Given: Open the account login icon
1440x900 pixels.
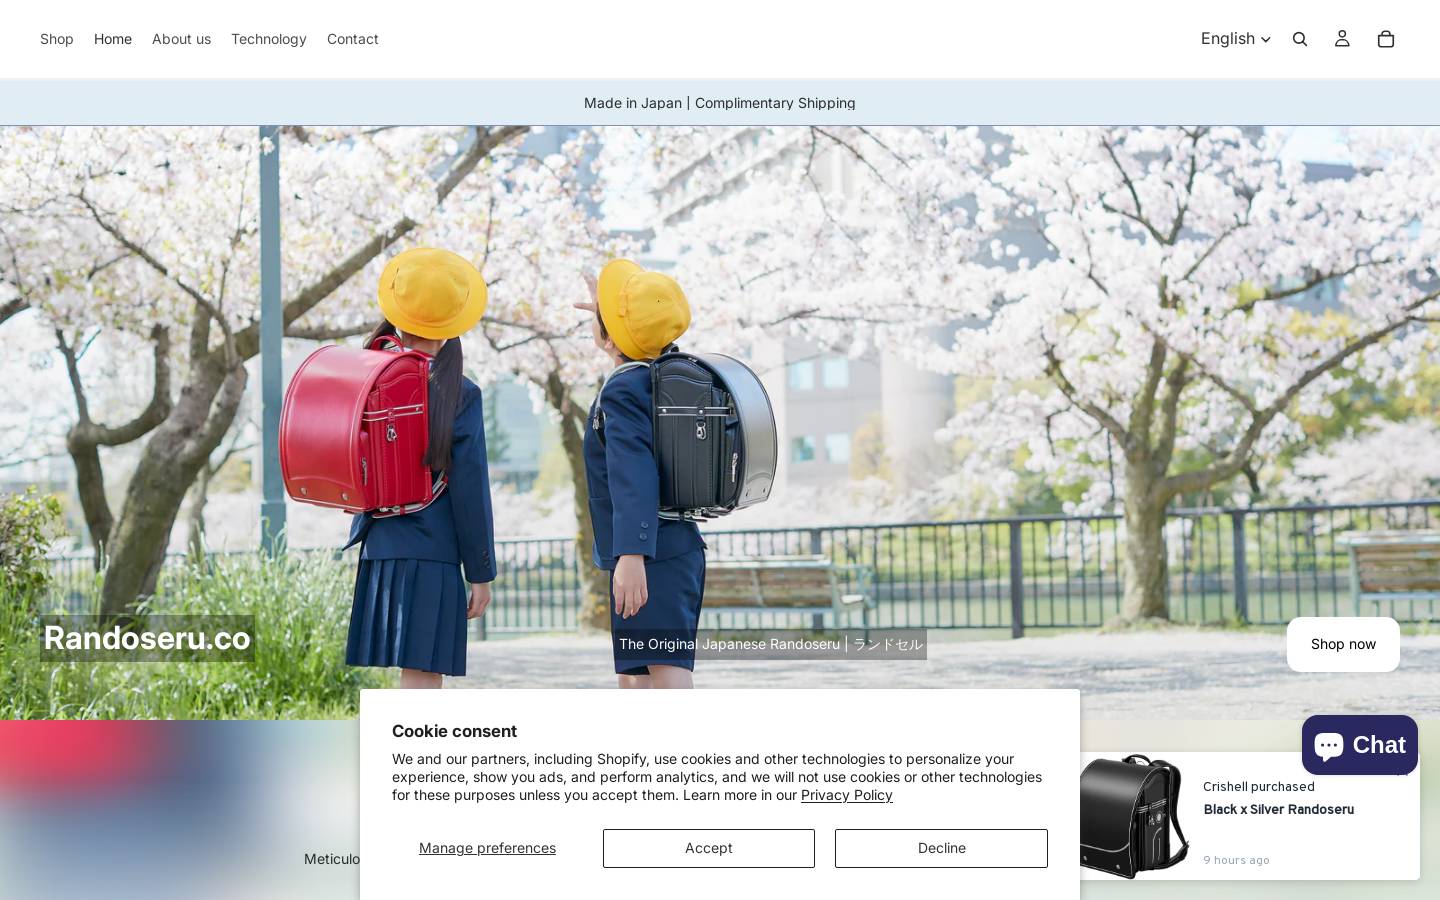Looking at the screenshot, I should point(1342,39).
